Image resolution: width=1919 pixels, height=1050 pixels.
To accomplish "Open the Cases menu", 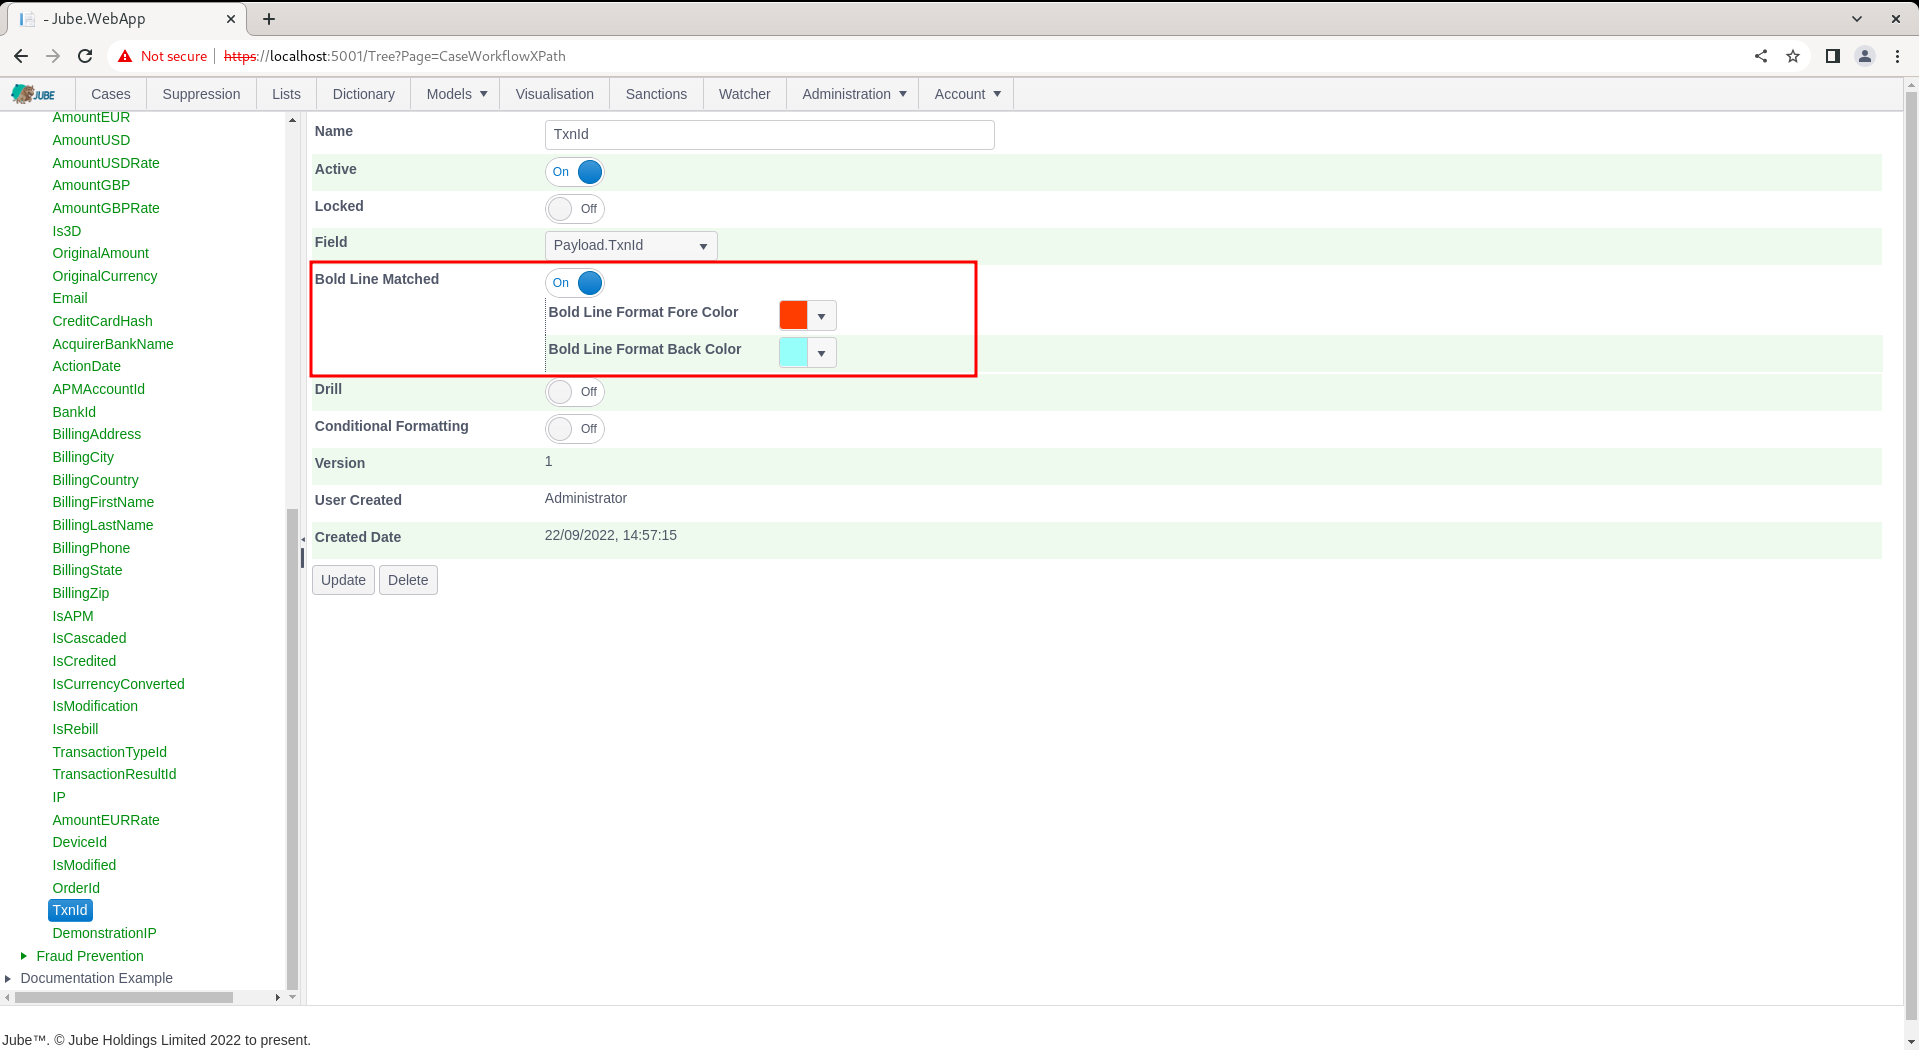I will (111, 94).
